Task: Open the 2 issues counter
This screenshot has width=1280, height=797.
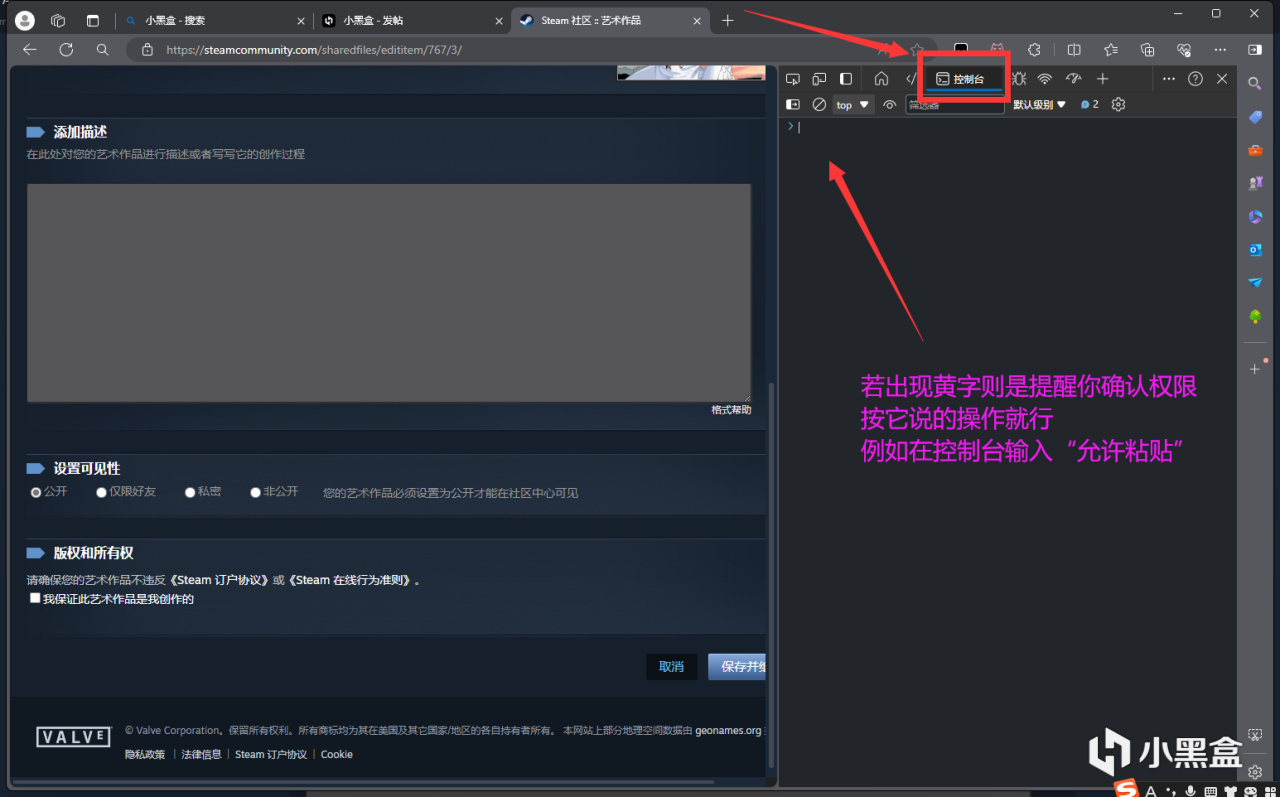Action: click(x=1089, y=104)
